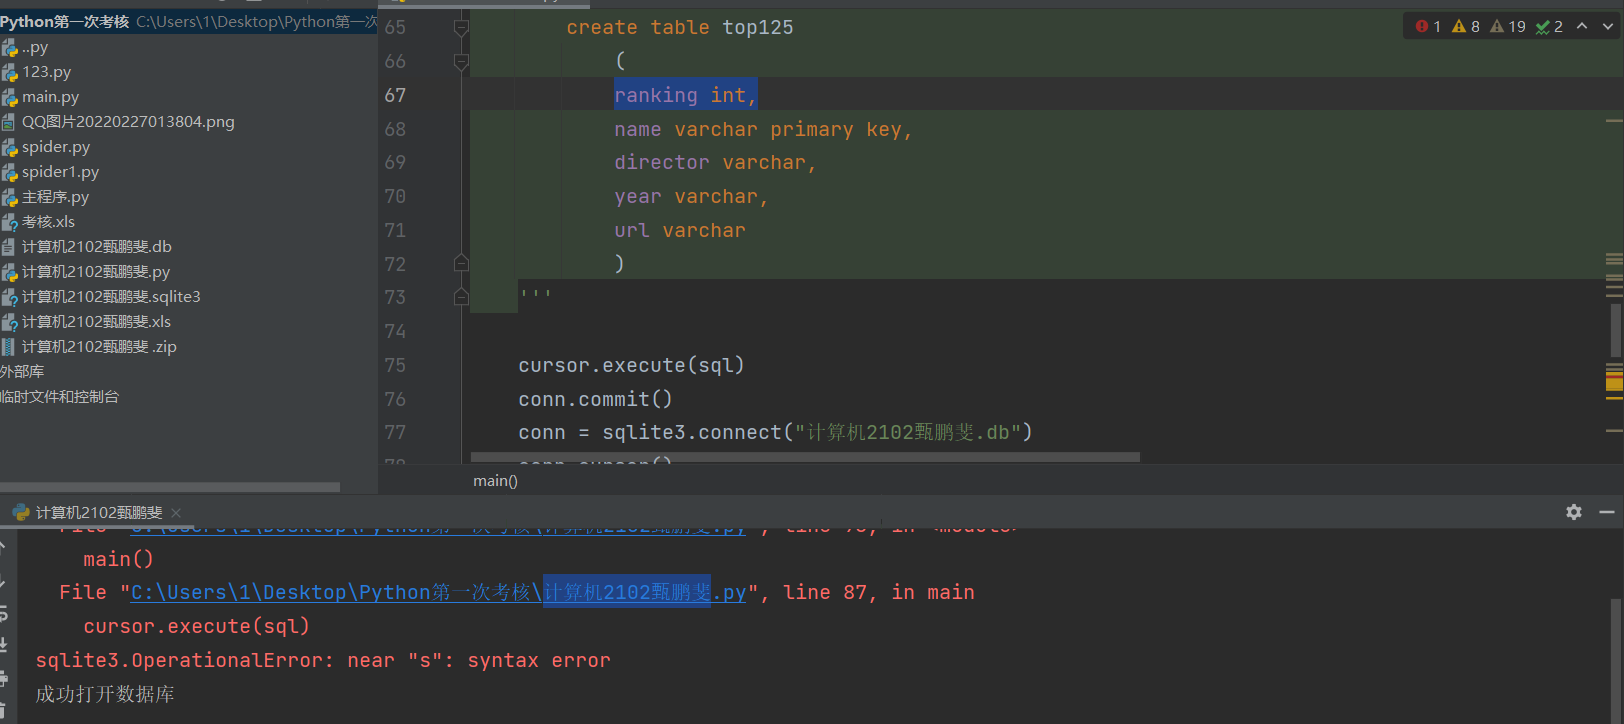Click the yellow warning count showing 8
1624x724 pixels.
pyautogui.click(x=1466, y=27)
